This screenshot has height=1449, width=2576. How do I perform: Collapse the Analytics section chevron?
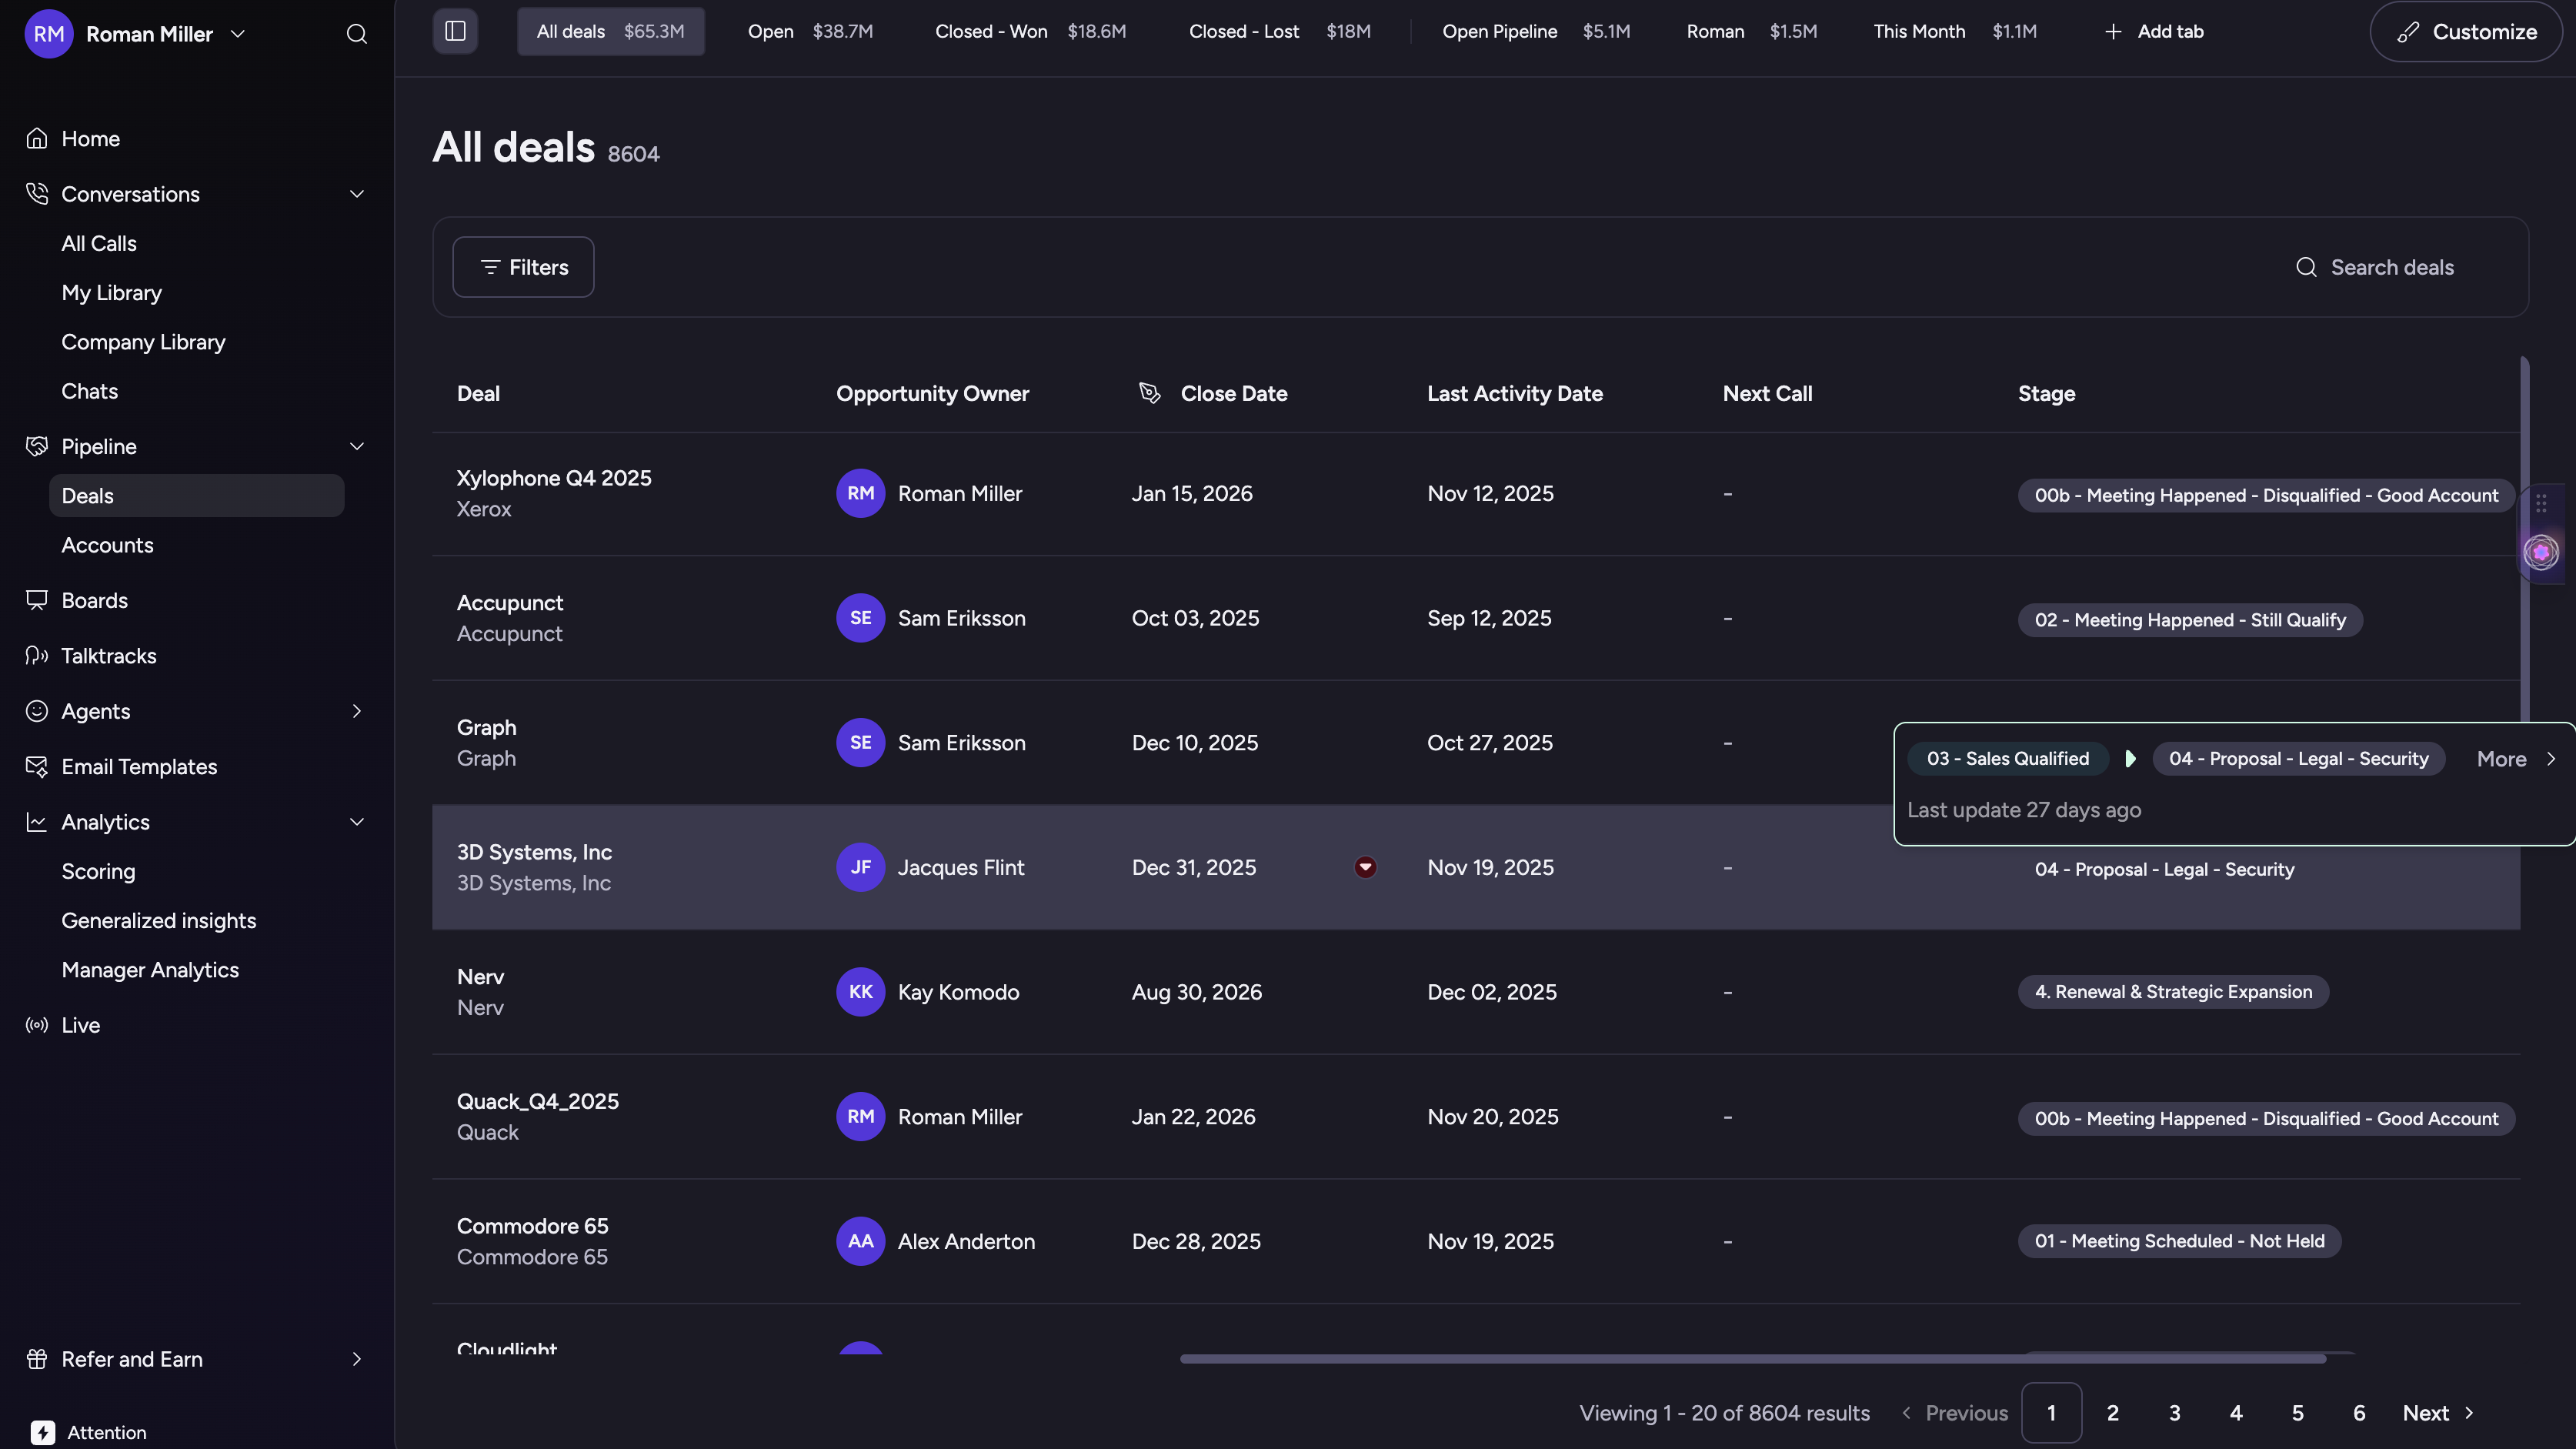click(357, 822)
